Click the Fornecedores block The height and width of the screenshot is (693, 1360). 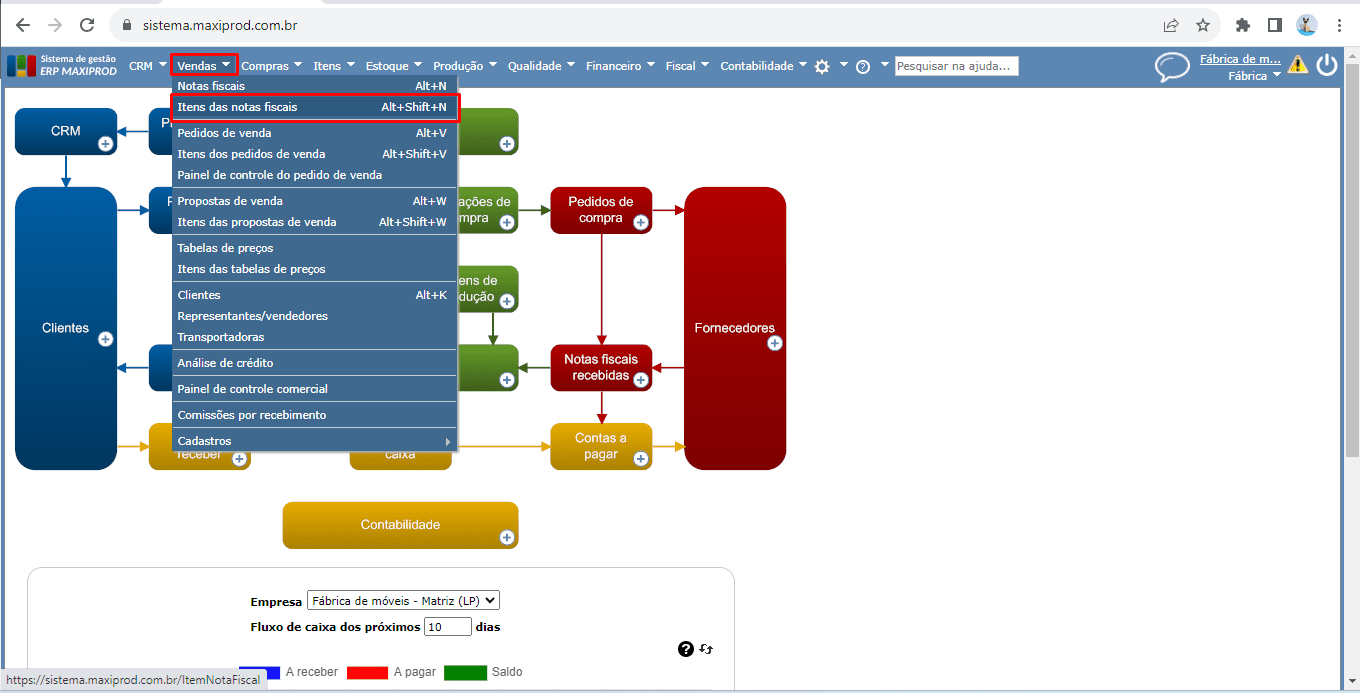pyautogui.click(x=735, y=328)
